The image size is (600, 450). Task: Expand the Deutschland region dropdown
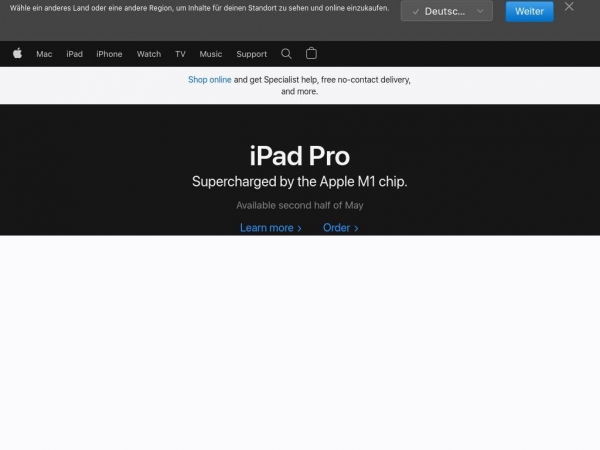(447, 11)
